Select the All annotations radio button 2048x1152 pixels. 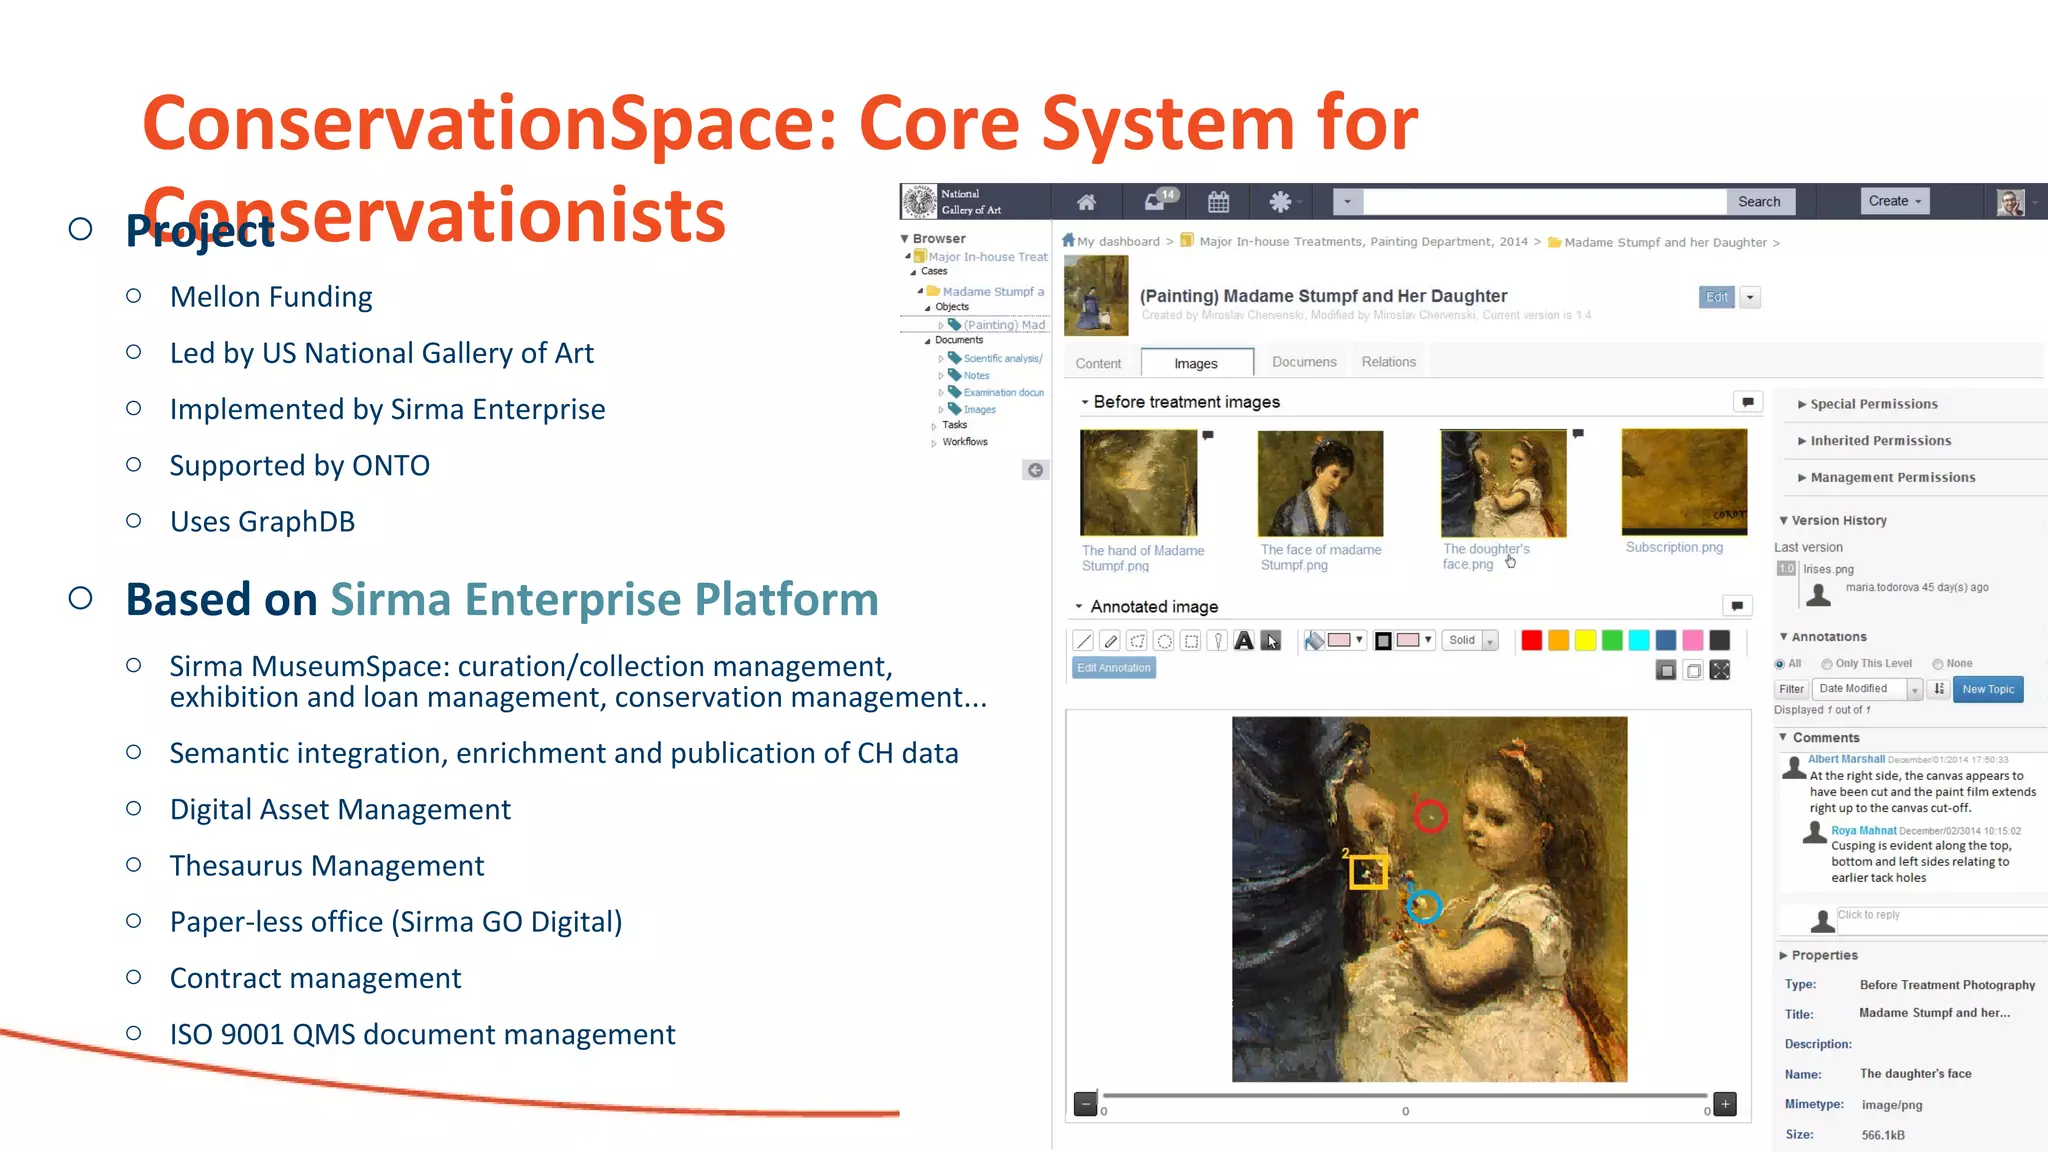[x=1780, y=664]
